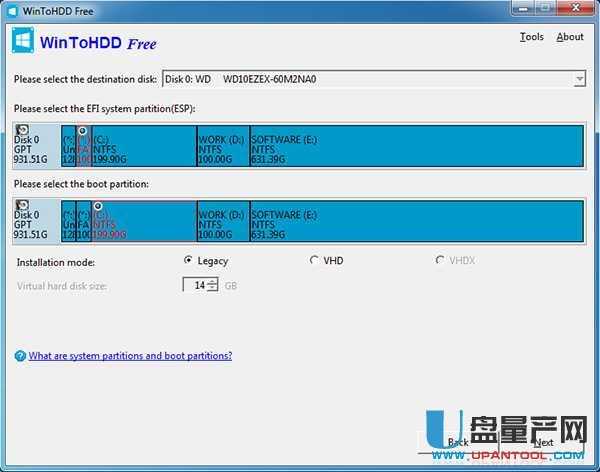Click 'Disk 0 GPT 931.51G' label in boot row
600x472 pixels.
(31, 225)
